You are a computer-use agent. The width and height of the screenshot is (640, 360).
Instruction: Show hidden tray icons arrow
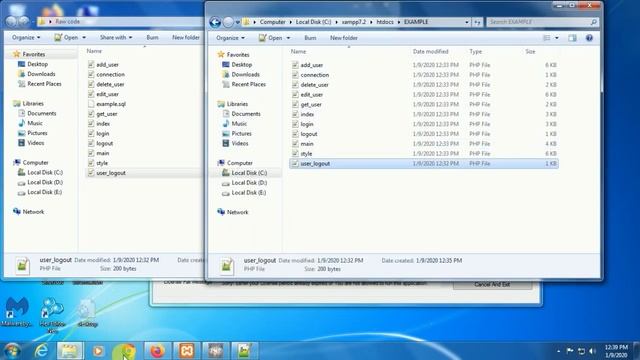(558, 351)
